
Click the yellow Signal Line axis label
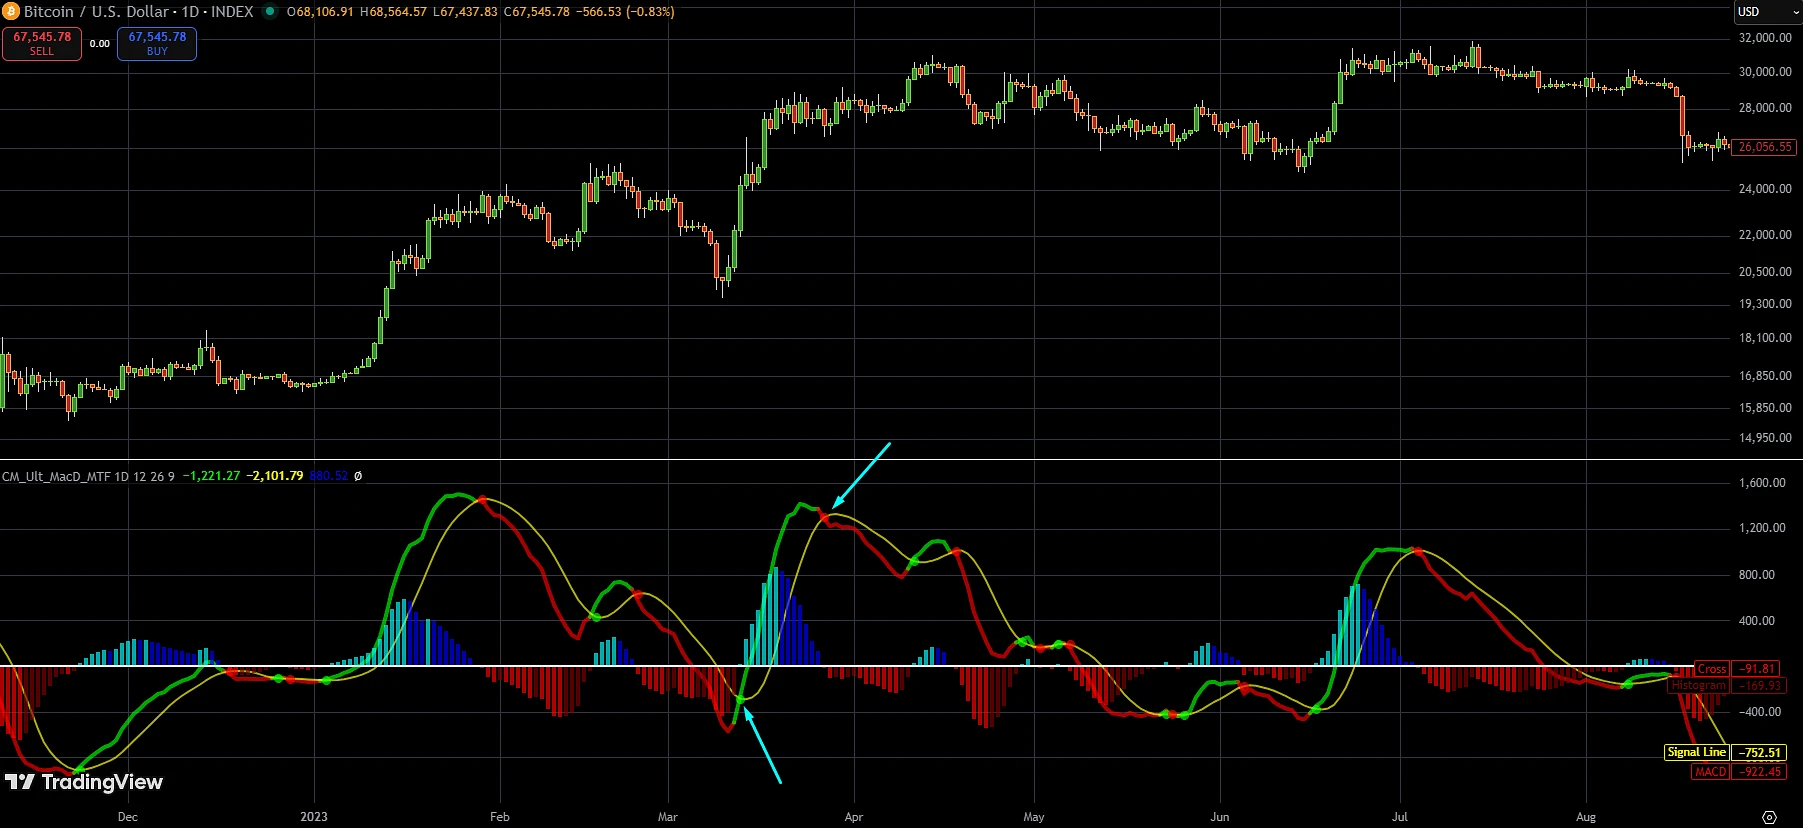1696,752
